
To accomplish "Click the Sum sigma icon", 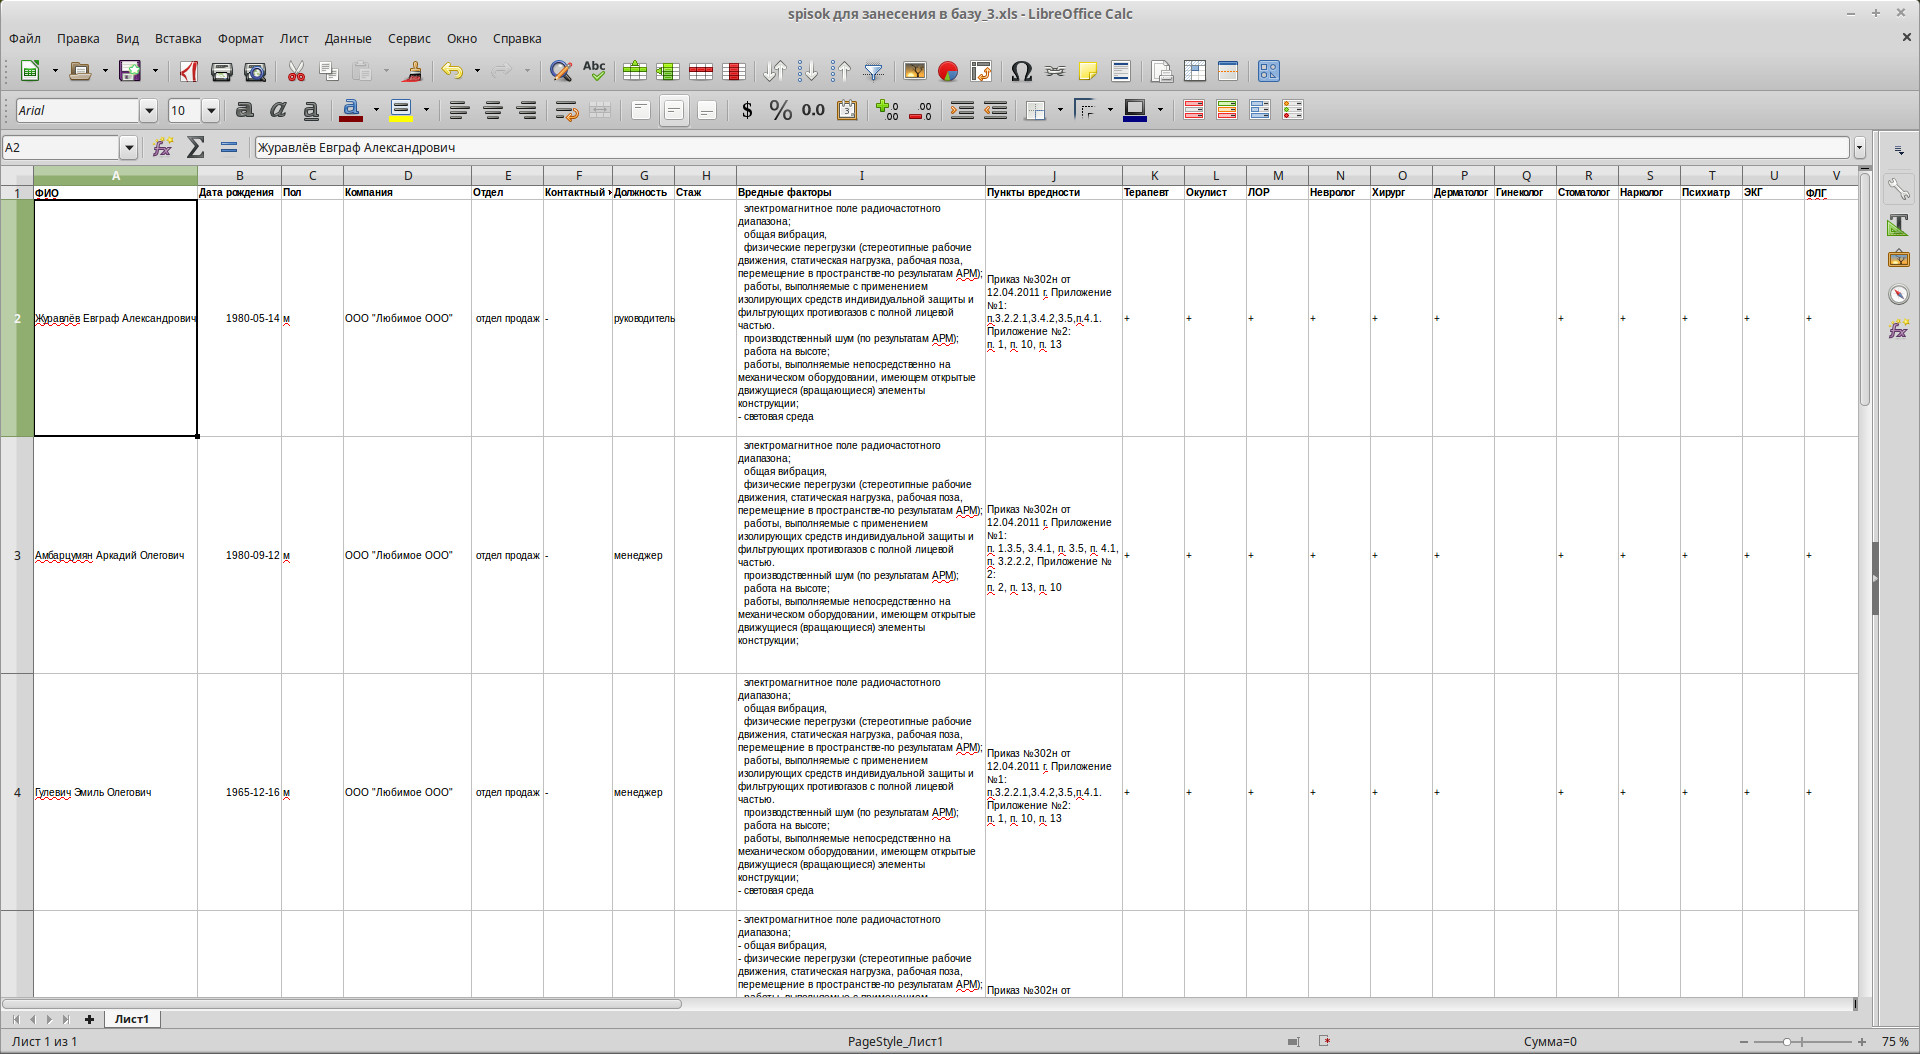I will [196, 148].
